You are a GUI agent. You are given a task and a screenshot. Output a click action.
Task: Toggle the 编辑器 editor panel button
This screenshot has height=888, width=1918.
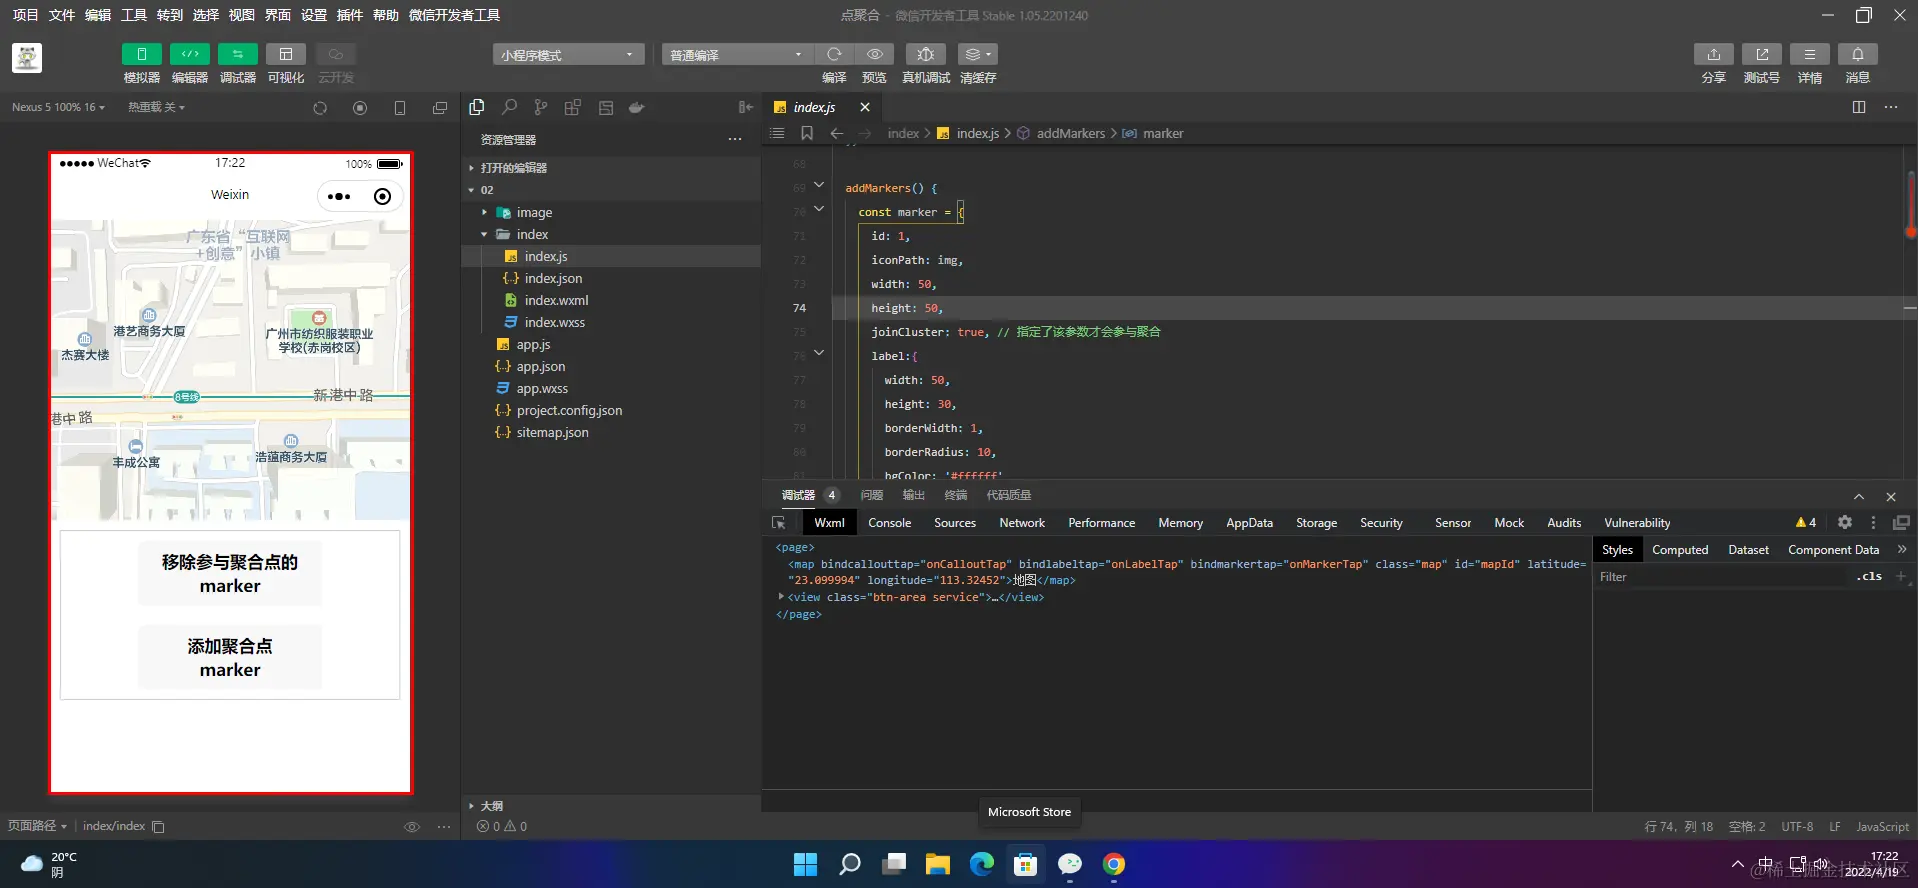[x=189, y=54]
